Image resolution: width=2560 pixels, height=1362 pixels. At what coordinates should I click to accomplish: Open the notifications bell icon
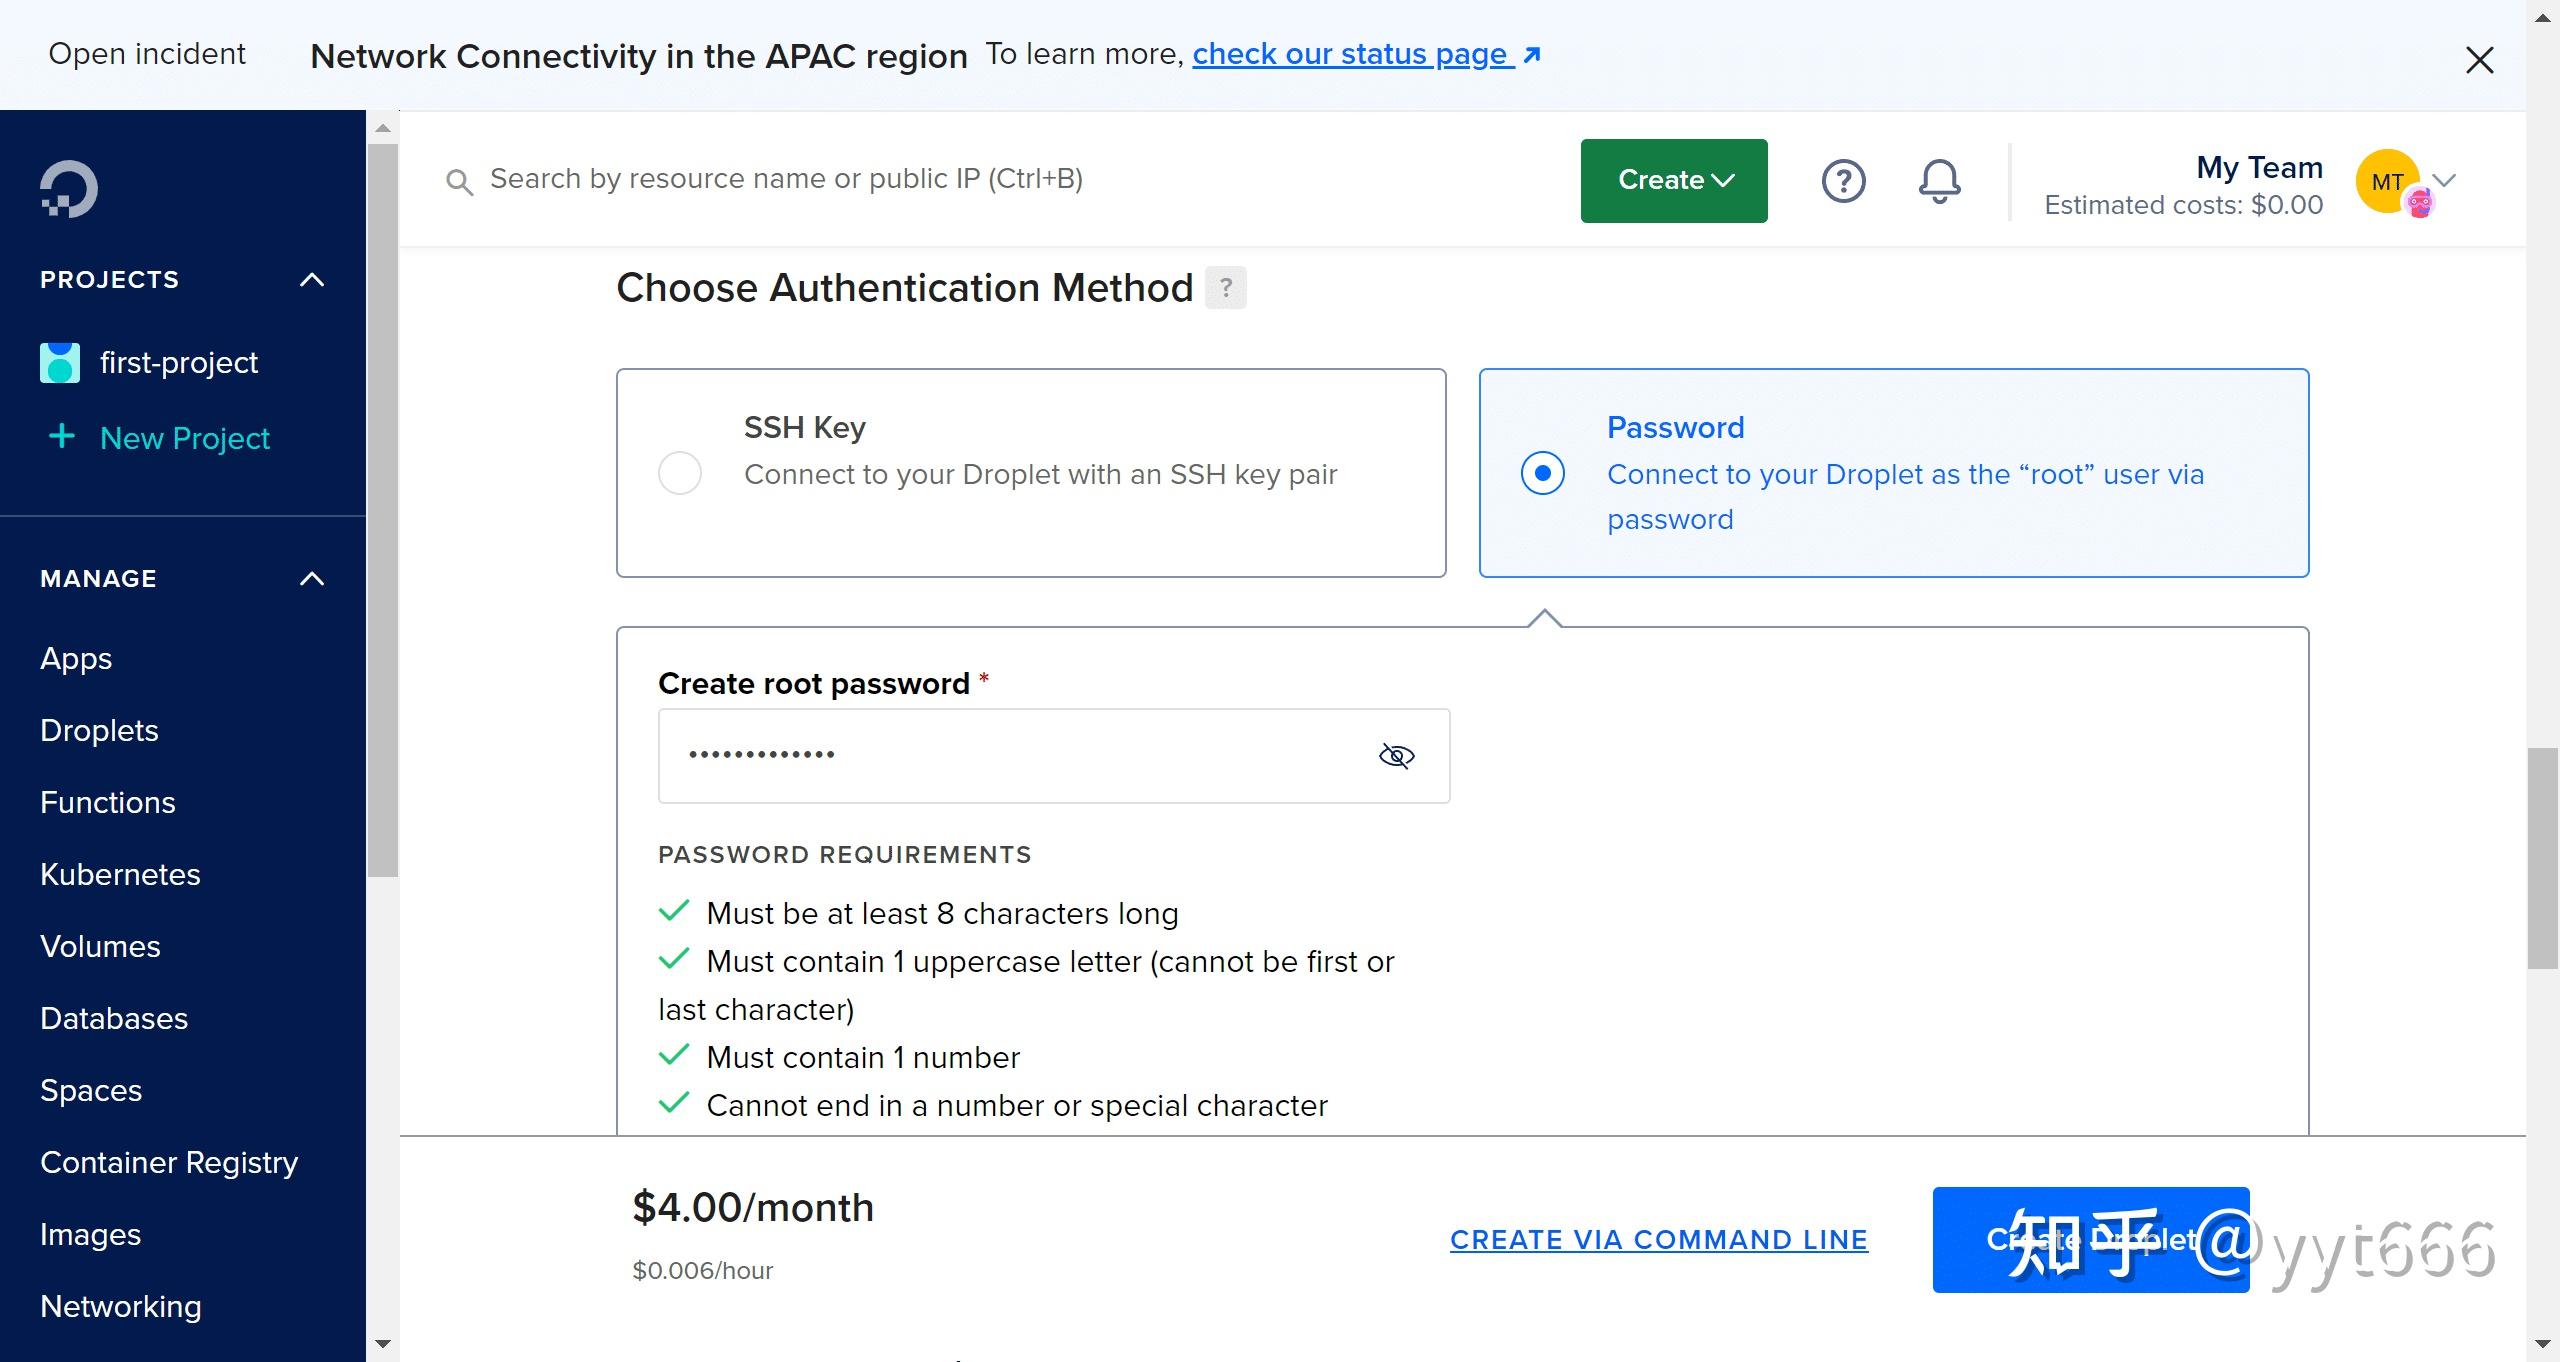1938,181
